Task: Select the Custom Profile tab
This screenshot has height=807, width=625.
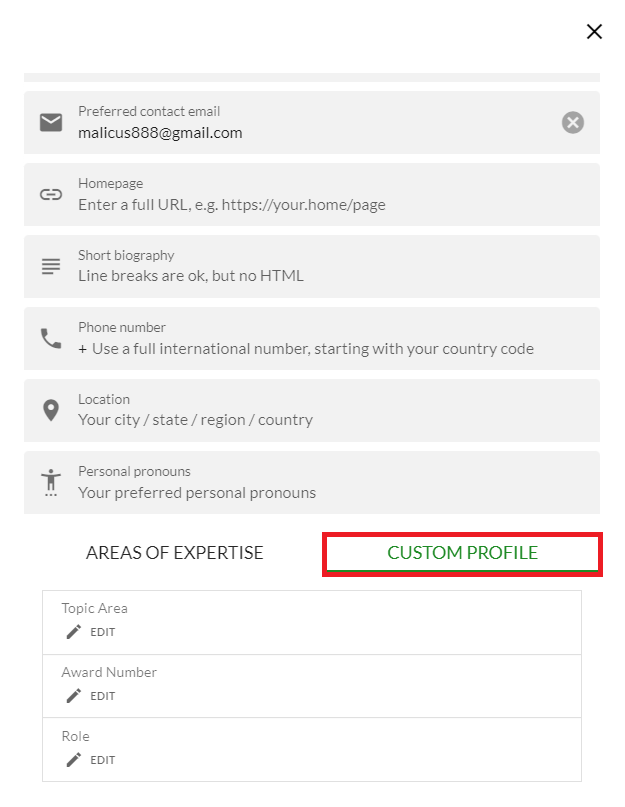Action: pos(462,553)
